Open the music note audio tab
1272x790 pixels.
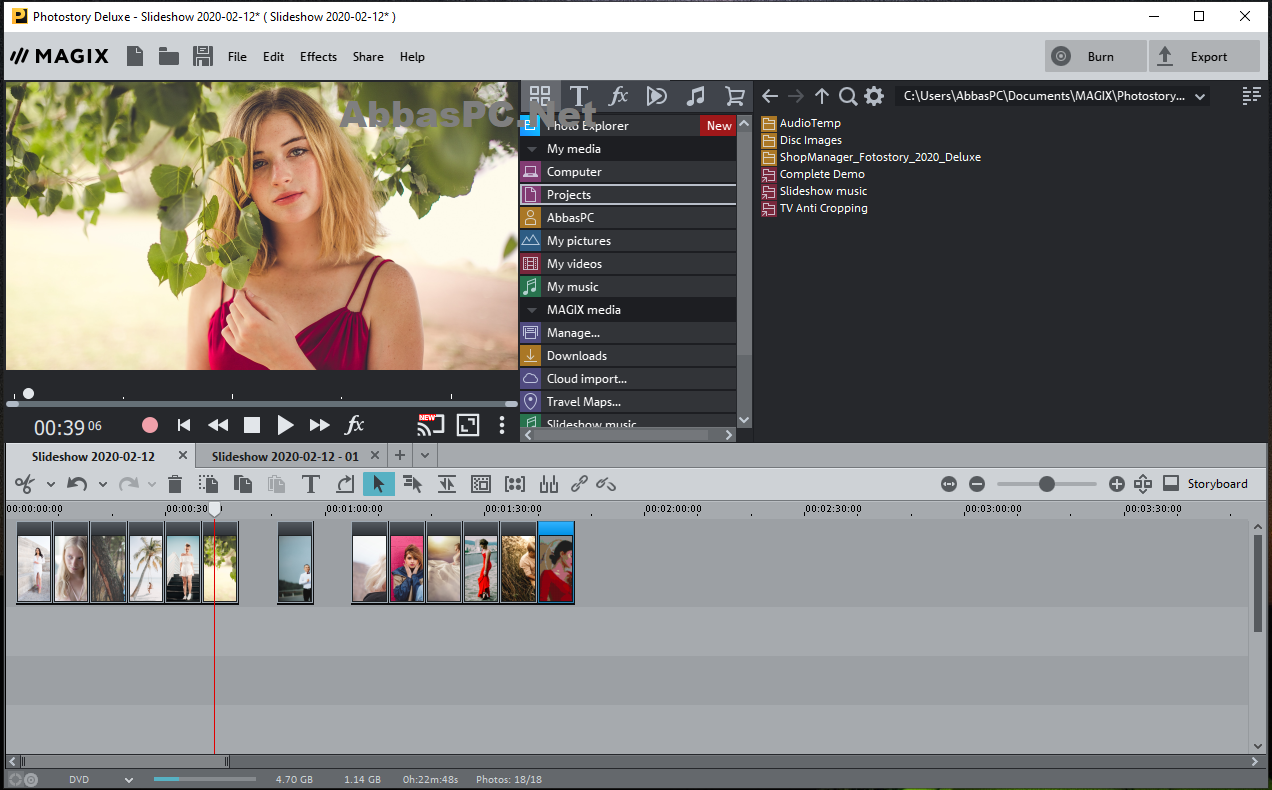pos(696,96)
